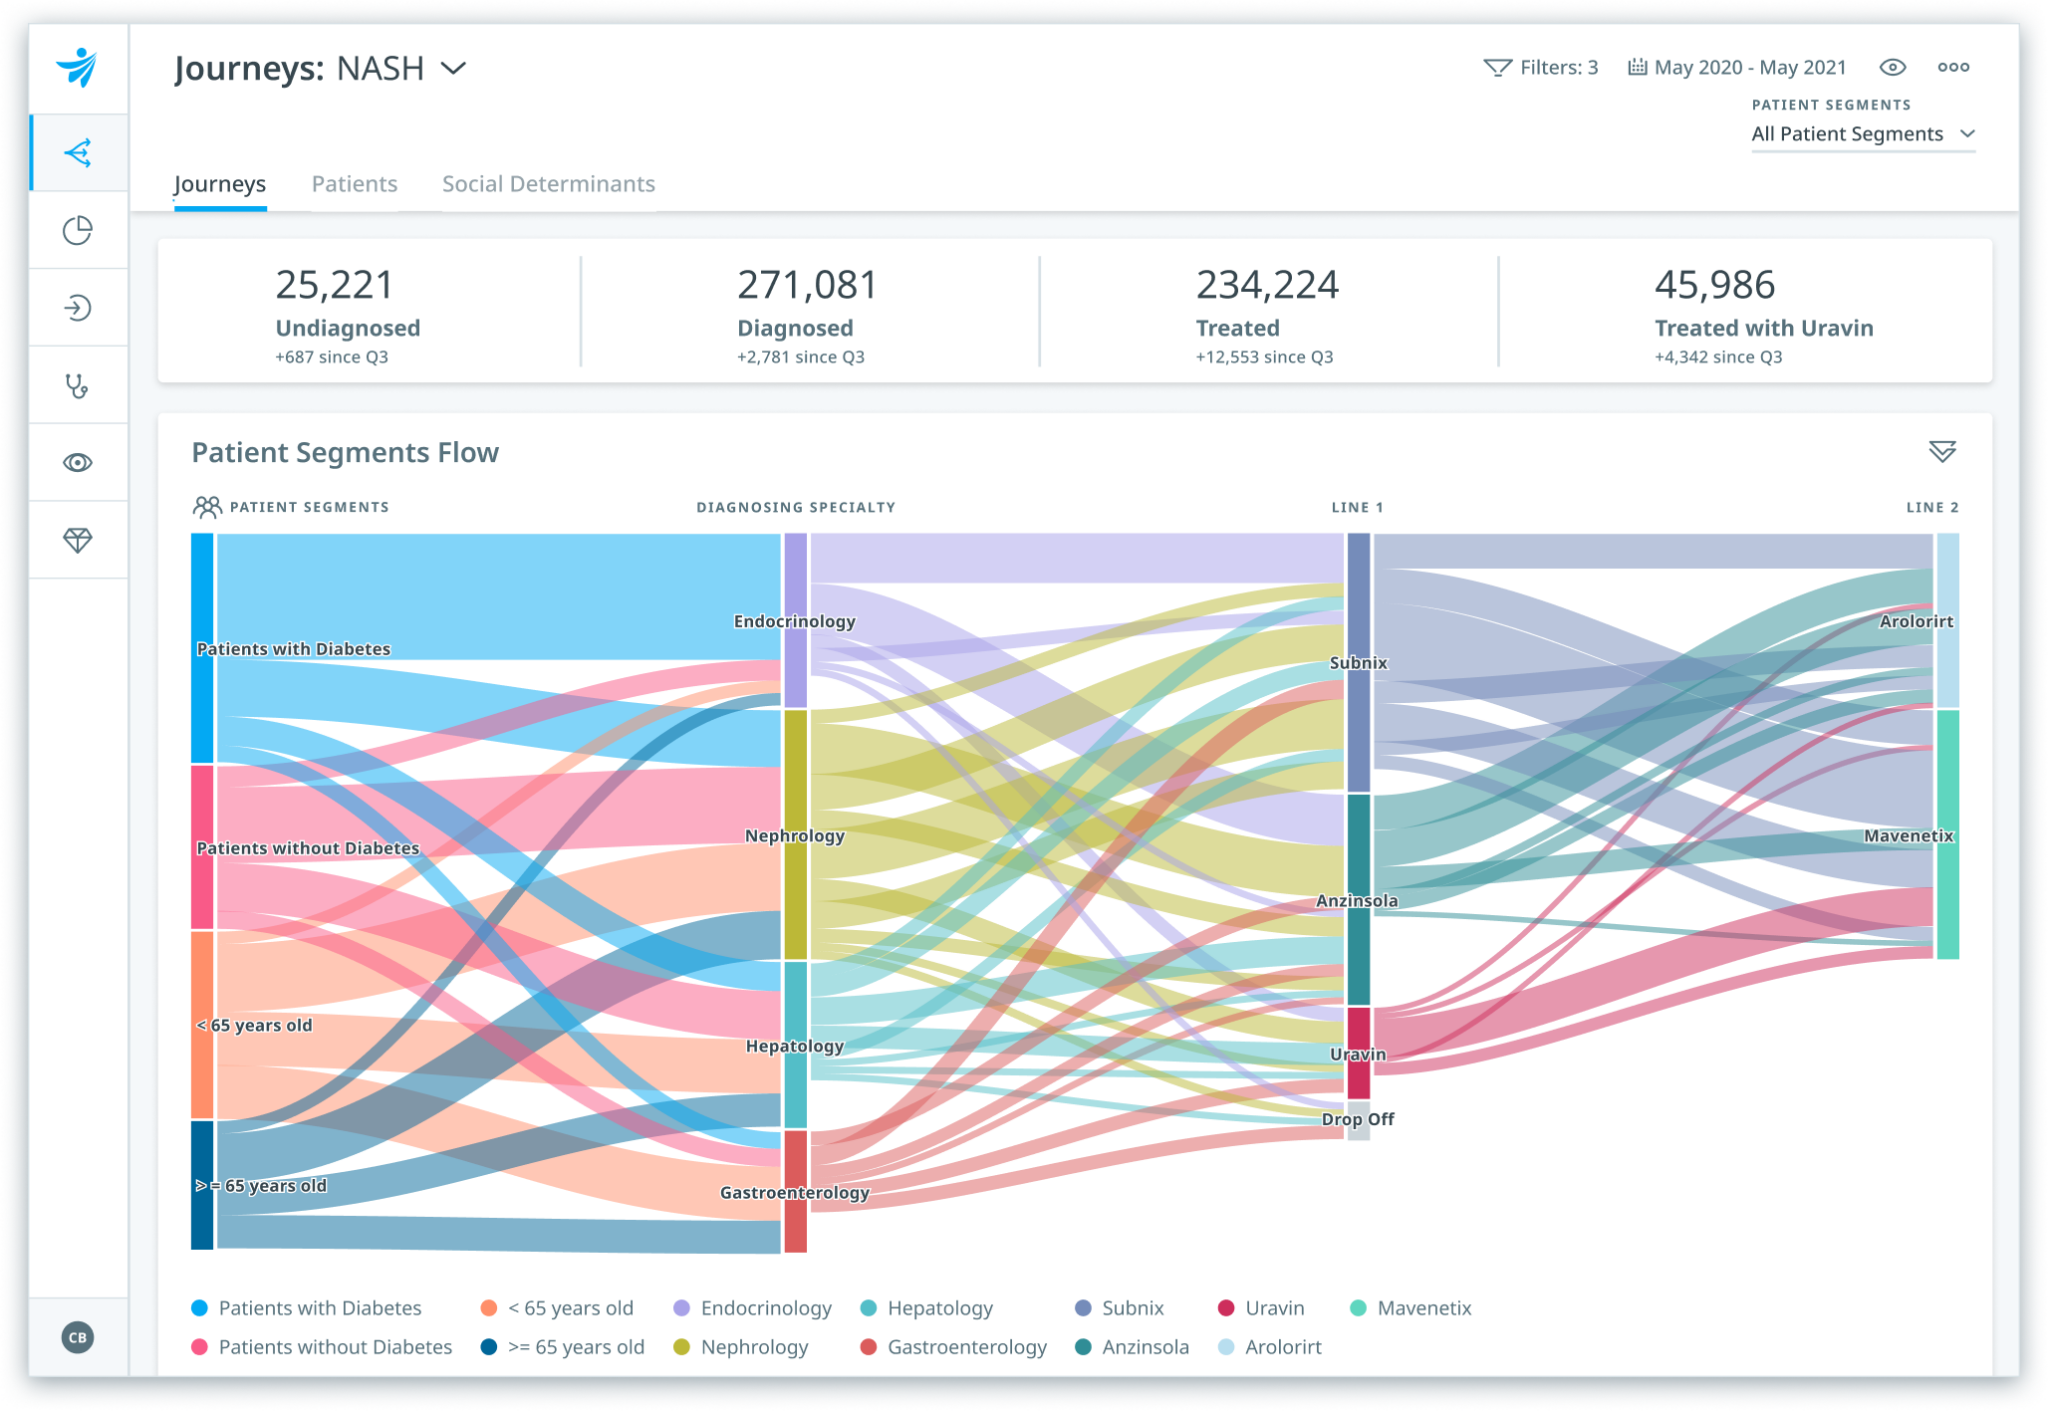
Task: Open the Journeys flow icon in the sidebar
Action: (78, 152)
